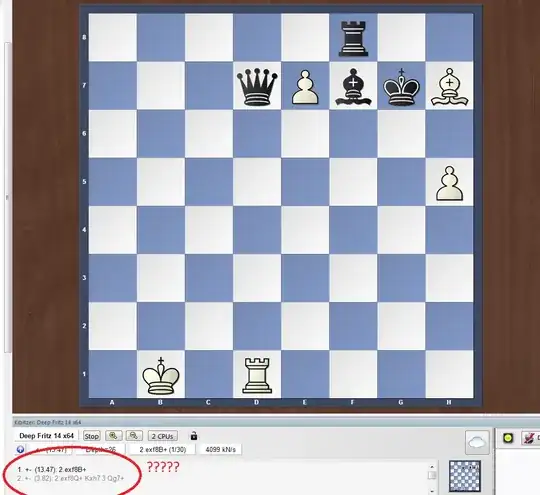Click the white rook on d1
The width and height of the screenshot is (540, 495).
click(257, 375)
